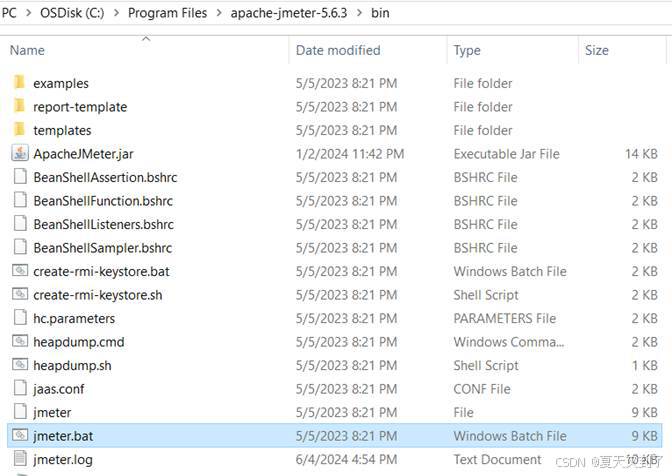Image resolution: width=672 pixels, height=476 pixels.
Task: Click the create-rmi-keystore.bat batch icon
Action: 20,270
